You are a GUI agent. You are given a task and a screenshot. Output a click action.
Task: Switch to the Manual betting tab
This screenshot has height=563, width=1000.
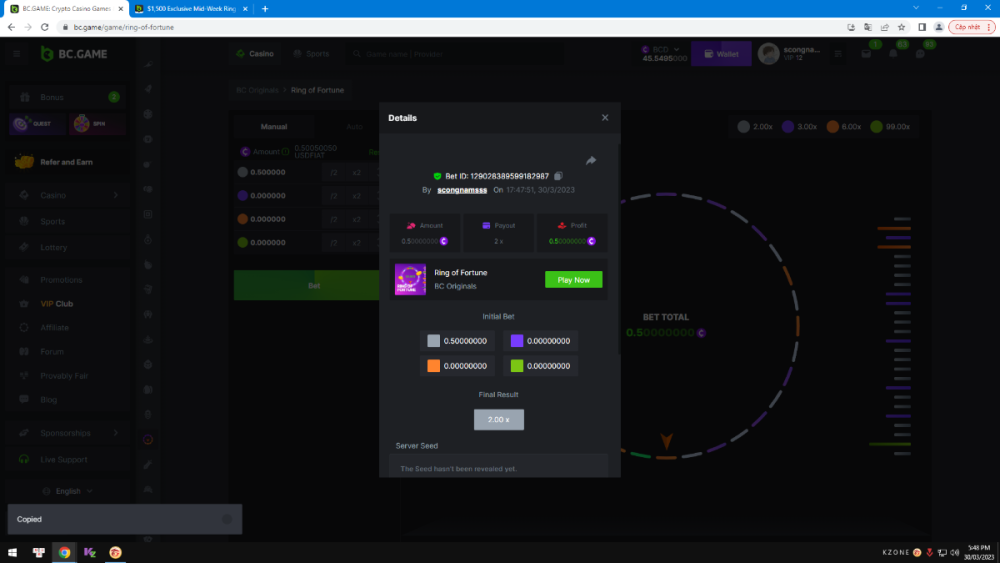(274, 127)
